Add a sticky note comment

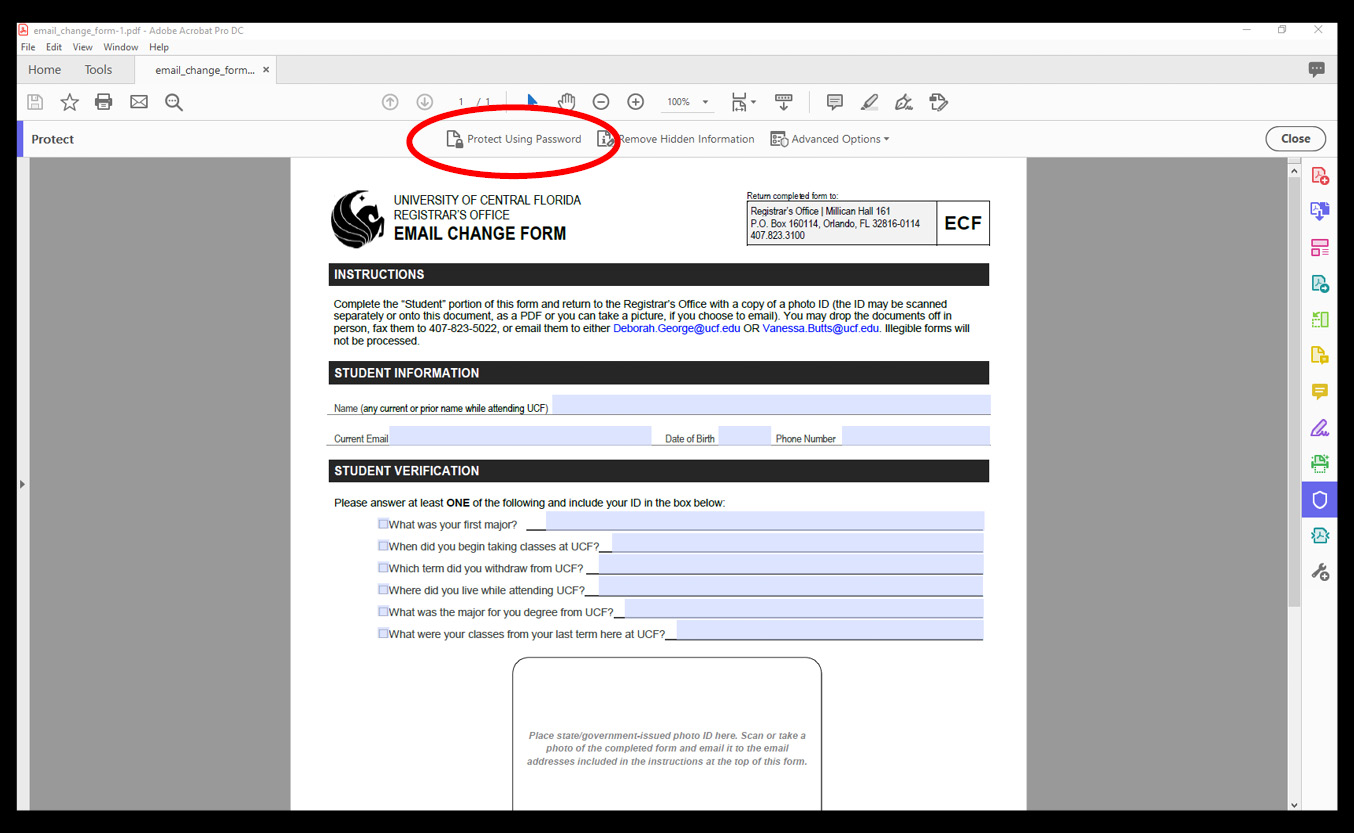835,102
